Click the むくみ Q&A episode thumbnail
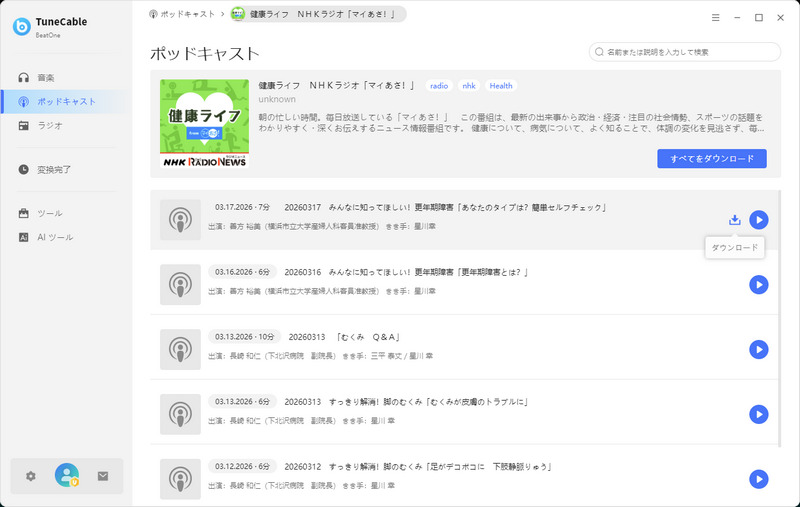The height and width of the screenshot is (507, 800). pyautogui.click(x=181, y=349)
